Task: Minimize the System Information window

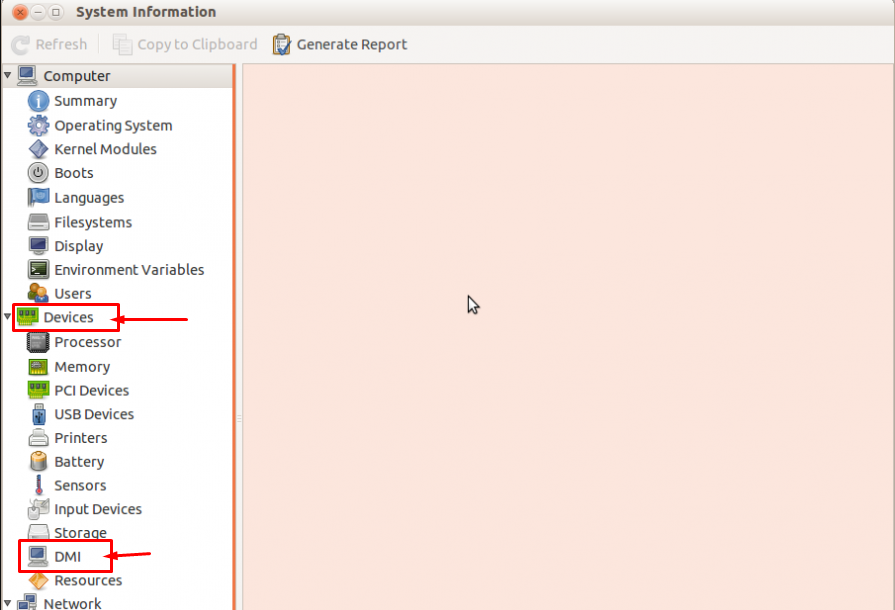Action: pyautogui.click(x=38, y=12)
